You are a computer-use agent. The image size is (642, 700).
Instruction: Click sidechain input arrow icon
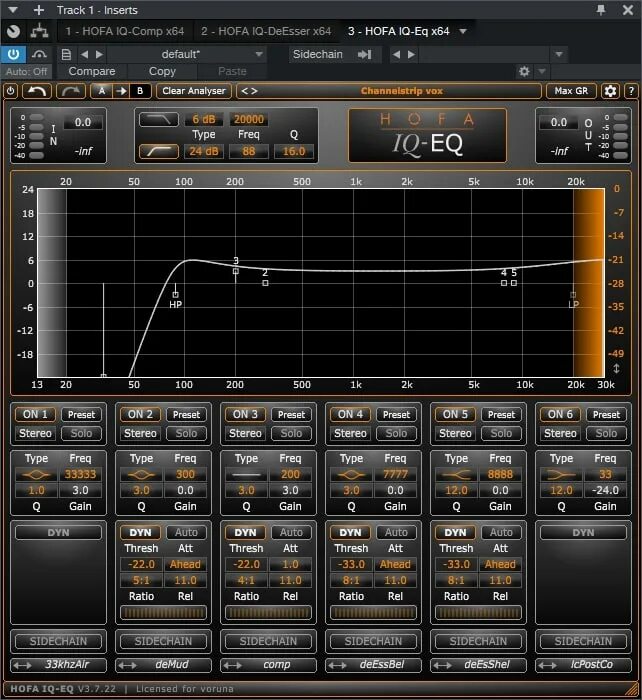[x=364, y=54]
